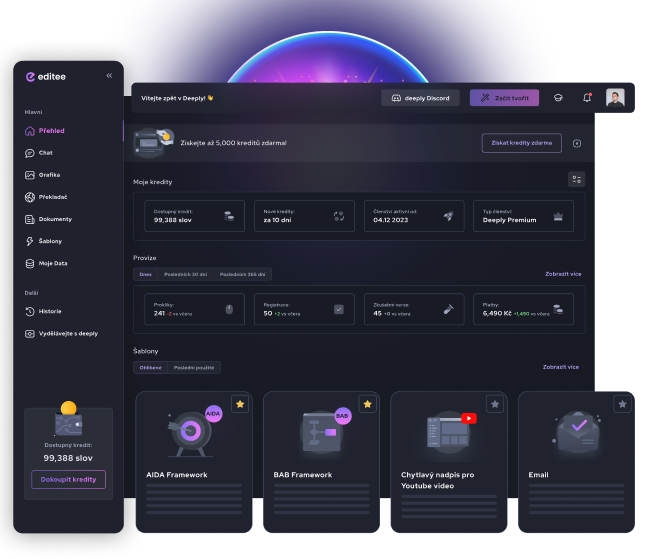Click the Dokoupit kredity button
The image size is (656, 559).
point(69,480)
